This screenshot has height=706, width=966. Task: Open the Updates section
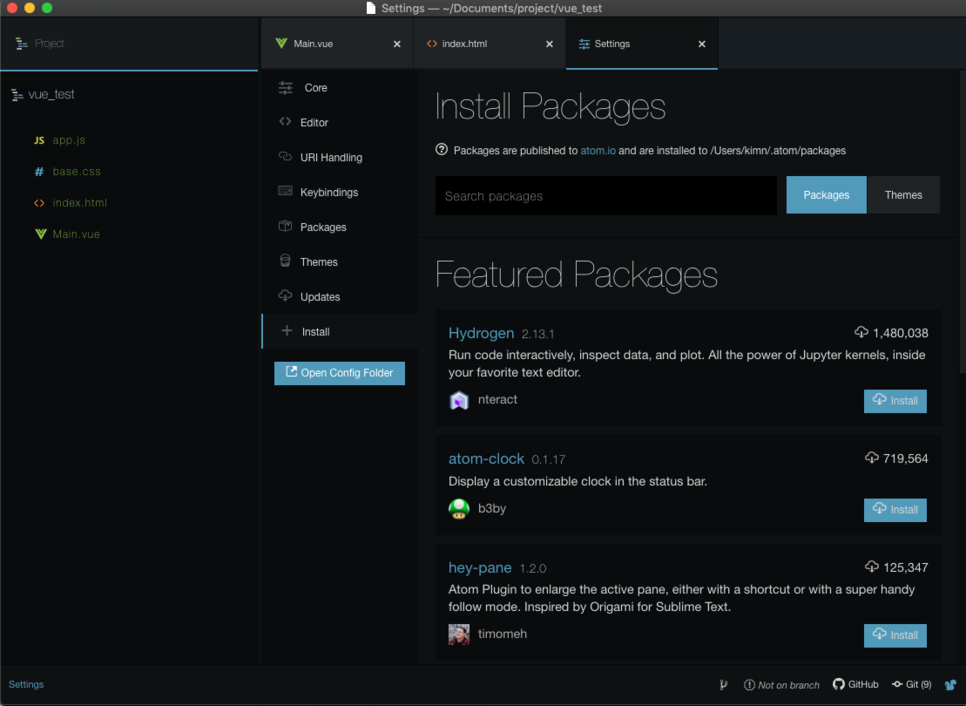click(x=340, y=296)
